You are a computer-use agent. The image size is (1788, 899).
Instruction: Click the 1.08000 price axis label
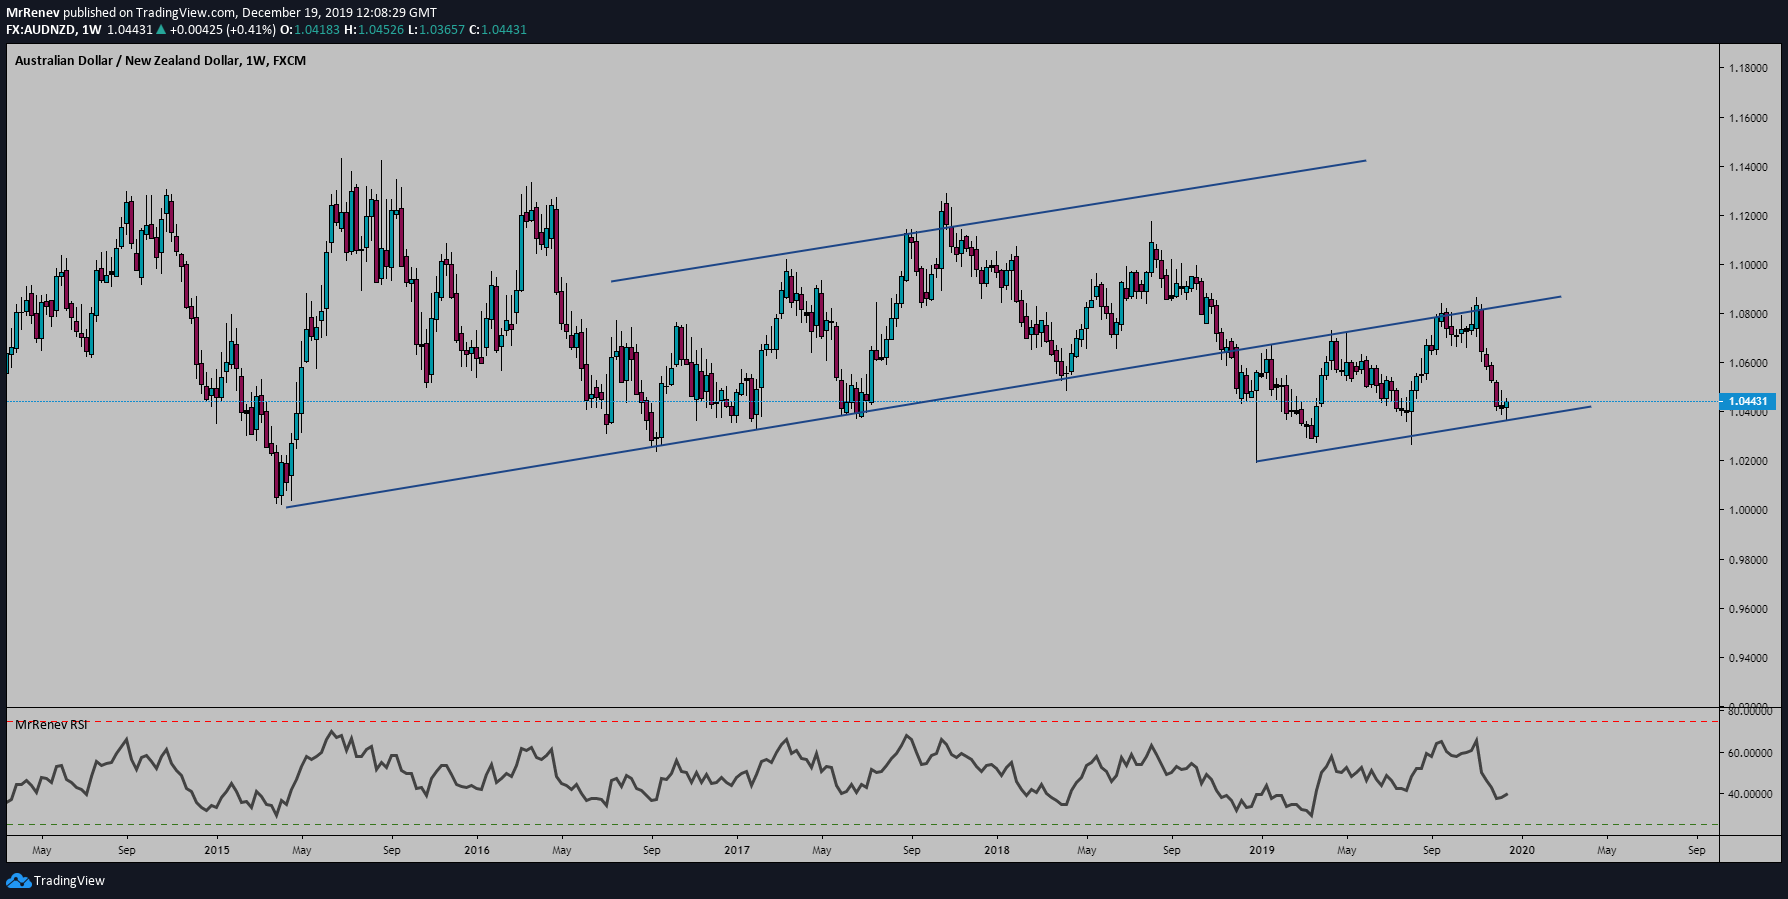pos(1748,314)
